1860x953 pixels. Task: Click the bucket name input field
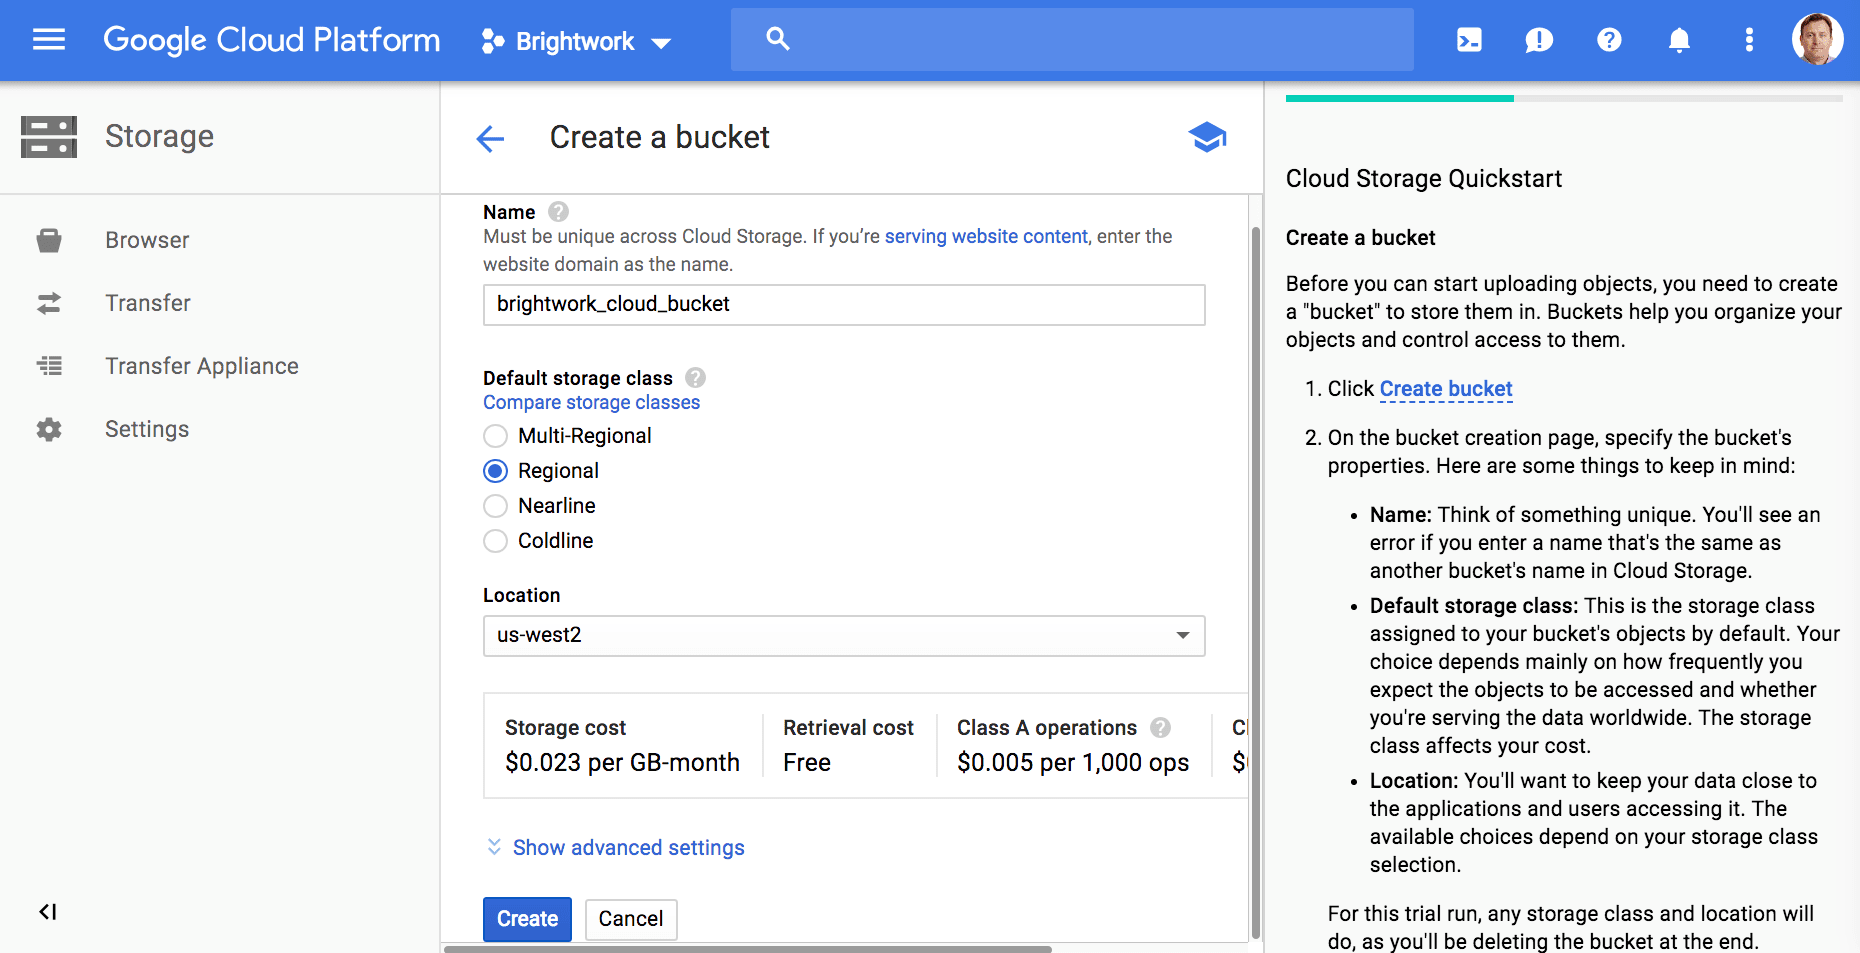pyautogui.click(x=844, y=304)
